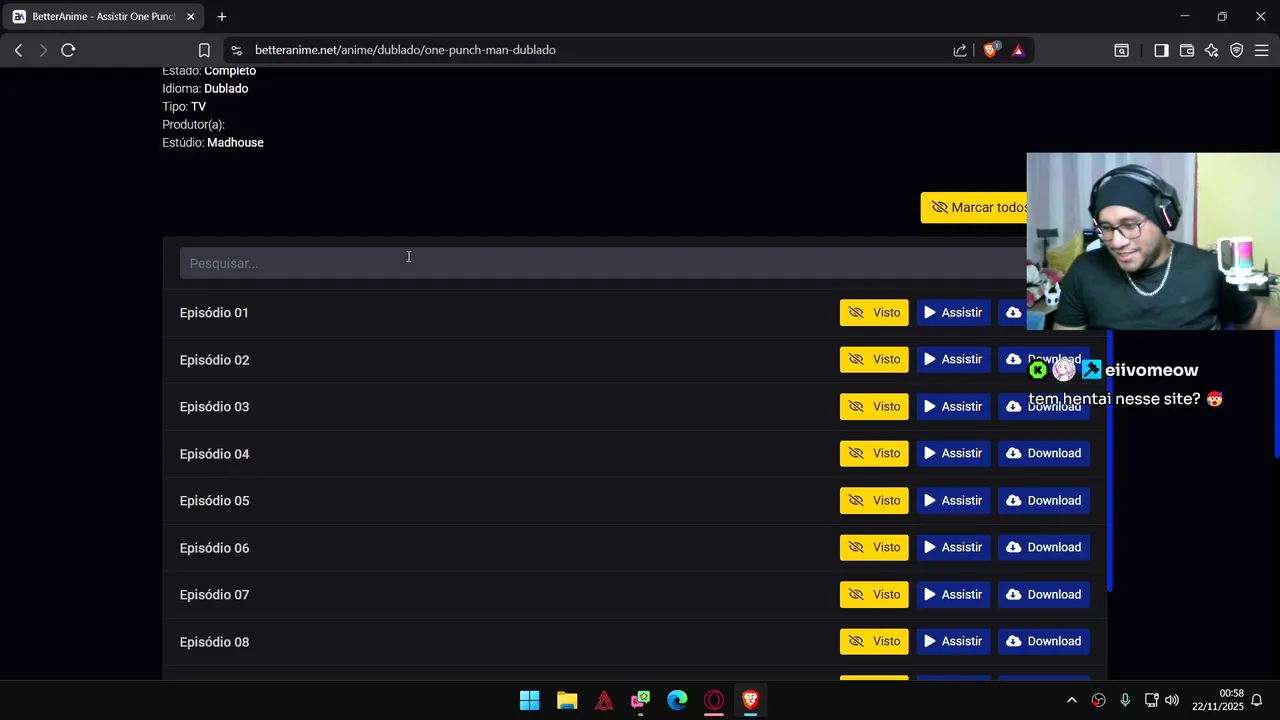Screen dimensions: 1280x720
Task: Click the address bar URL
Action: click(405, 50)
